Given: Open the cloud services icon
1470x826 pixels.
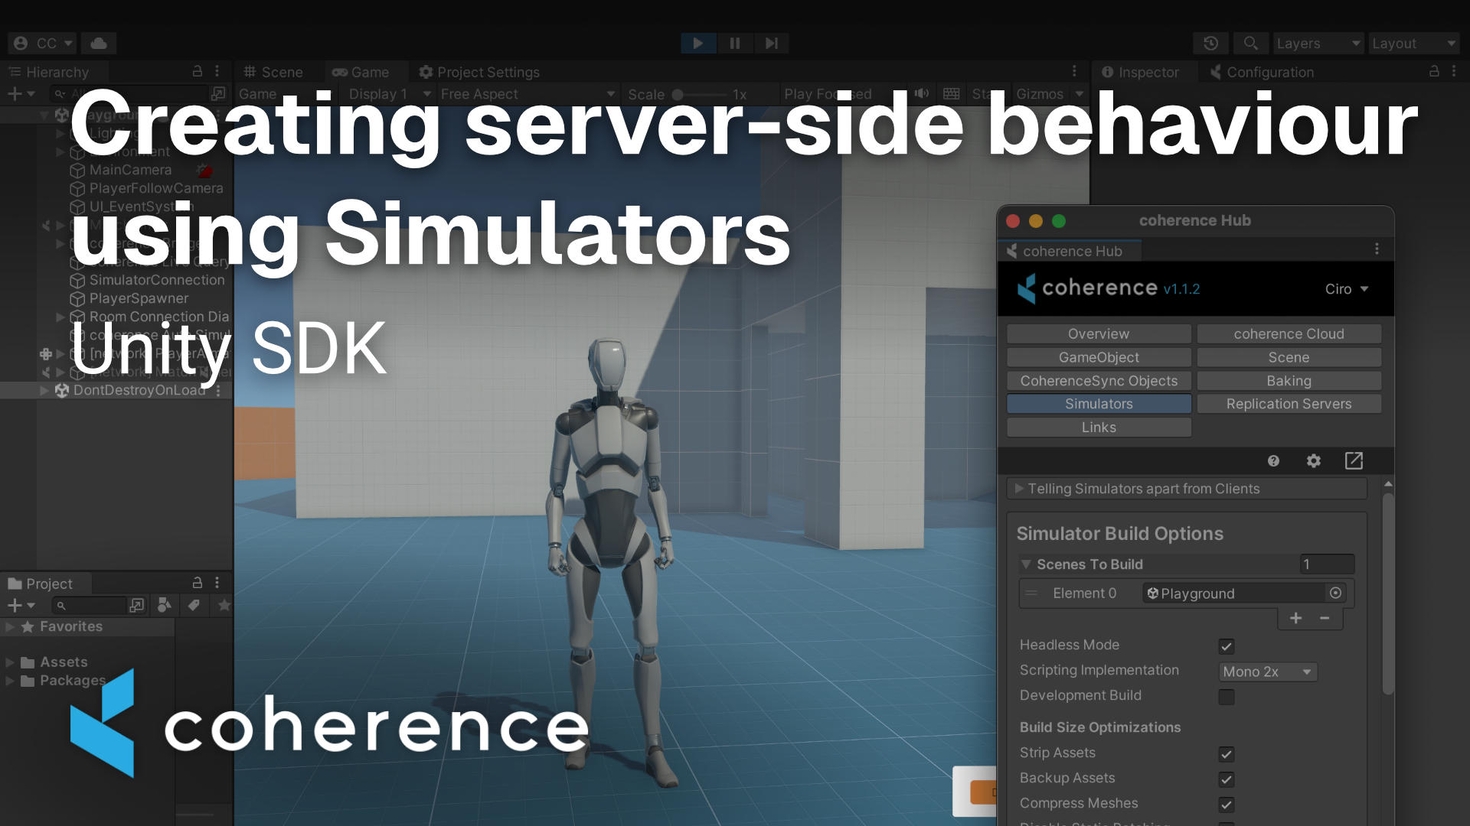Looking at the screenshot, I should click(x=99, y=43).
